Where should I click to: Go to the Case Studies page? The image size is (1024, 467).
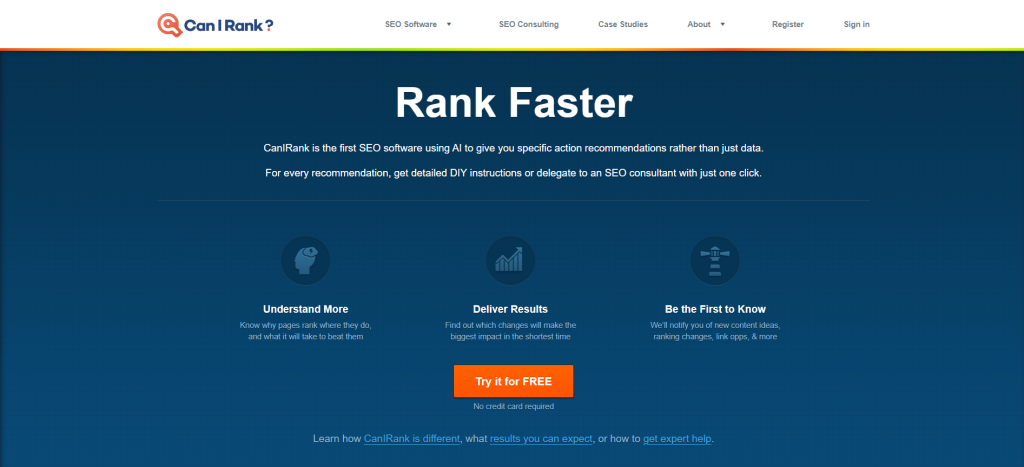tap(623, 24)
